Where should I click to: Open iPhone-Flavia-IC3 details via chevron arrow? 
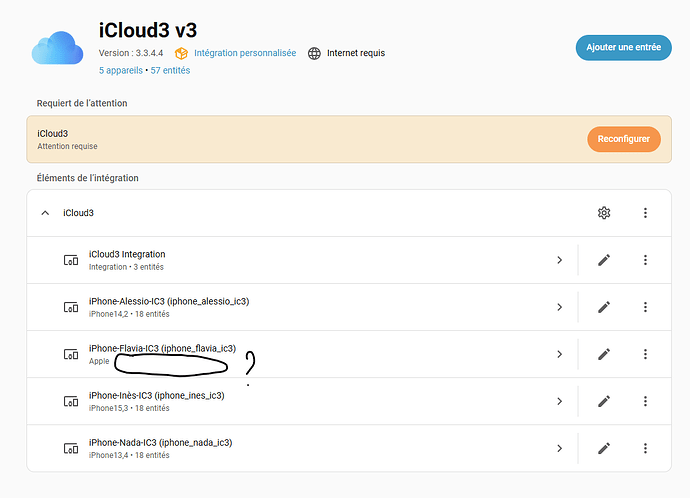(x=560, y=354)
